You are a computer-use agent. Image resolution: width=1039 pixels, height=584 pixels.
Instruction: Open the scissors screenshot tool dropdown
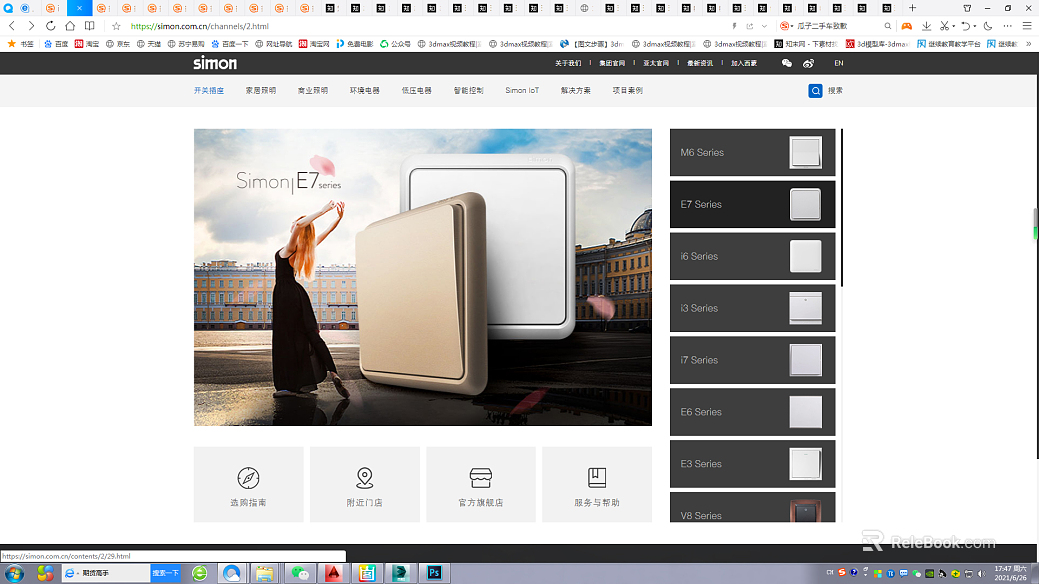coord(954,26)
